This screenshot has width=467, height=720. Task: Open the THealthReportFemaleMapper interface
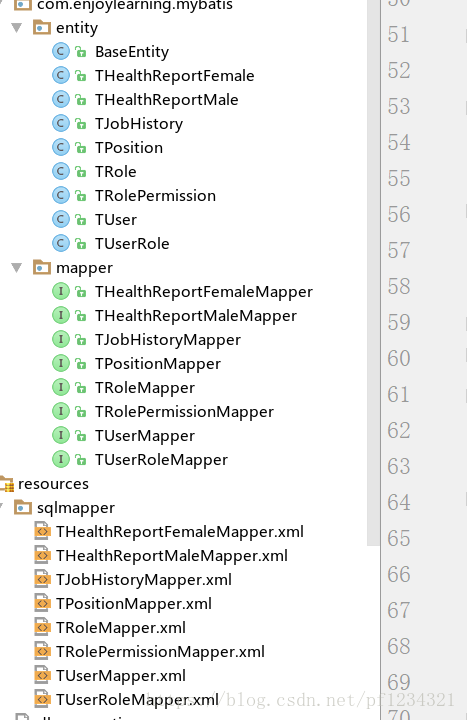(204, 292)
